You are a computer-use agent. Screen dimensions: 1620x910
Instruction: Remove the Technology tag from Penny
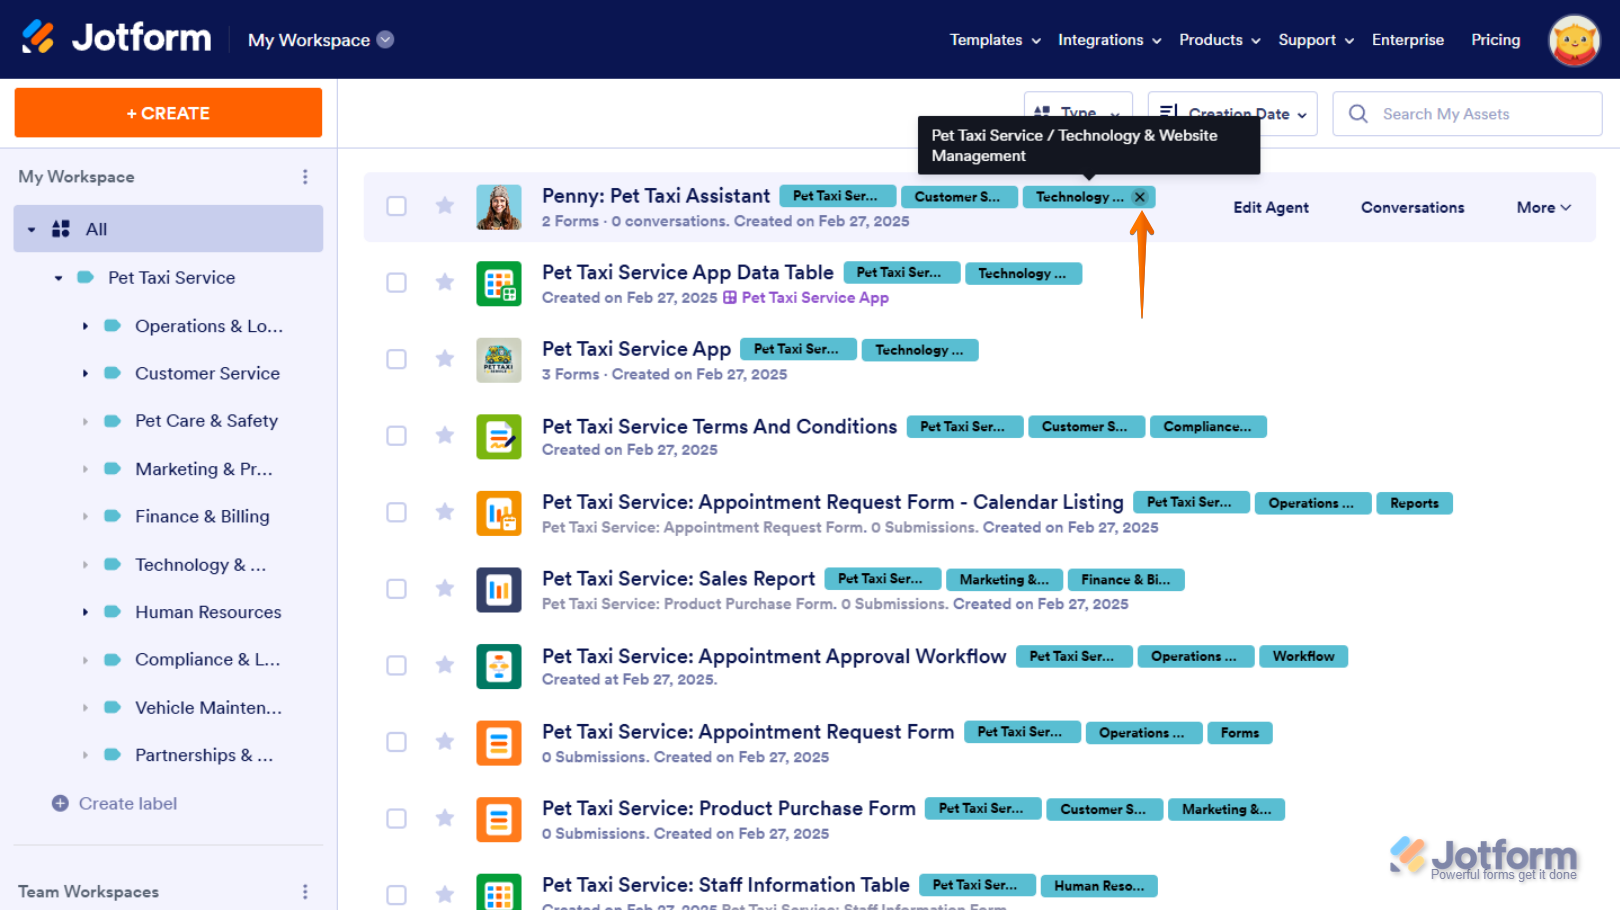(x=1139, y=197)
